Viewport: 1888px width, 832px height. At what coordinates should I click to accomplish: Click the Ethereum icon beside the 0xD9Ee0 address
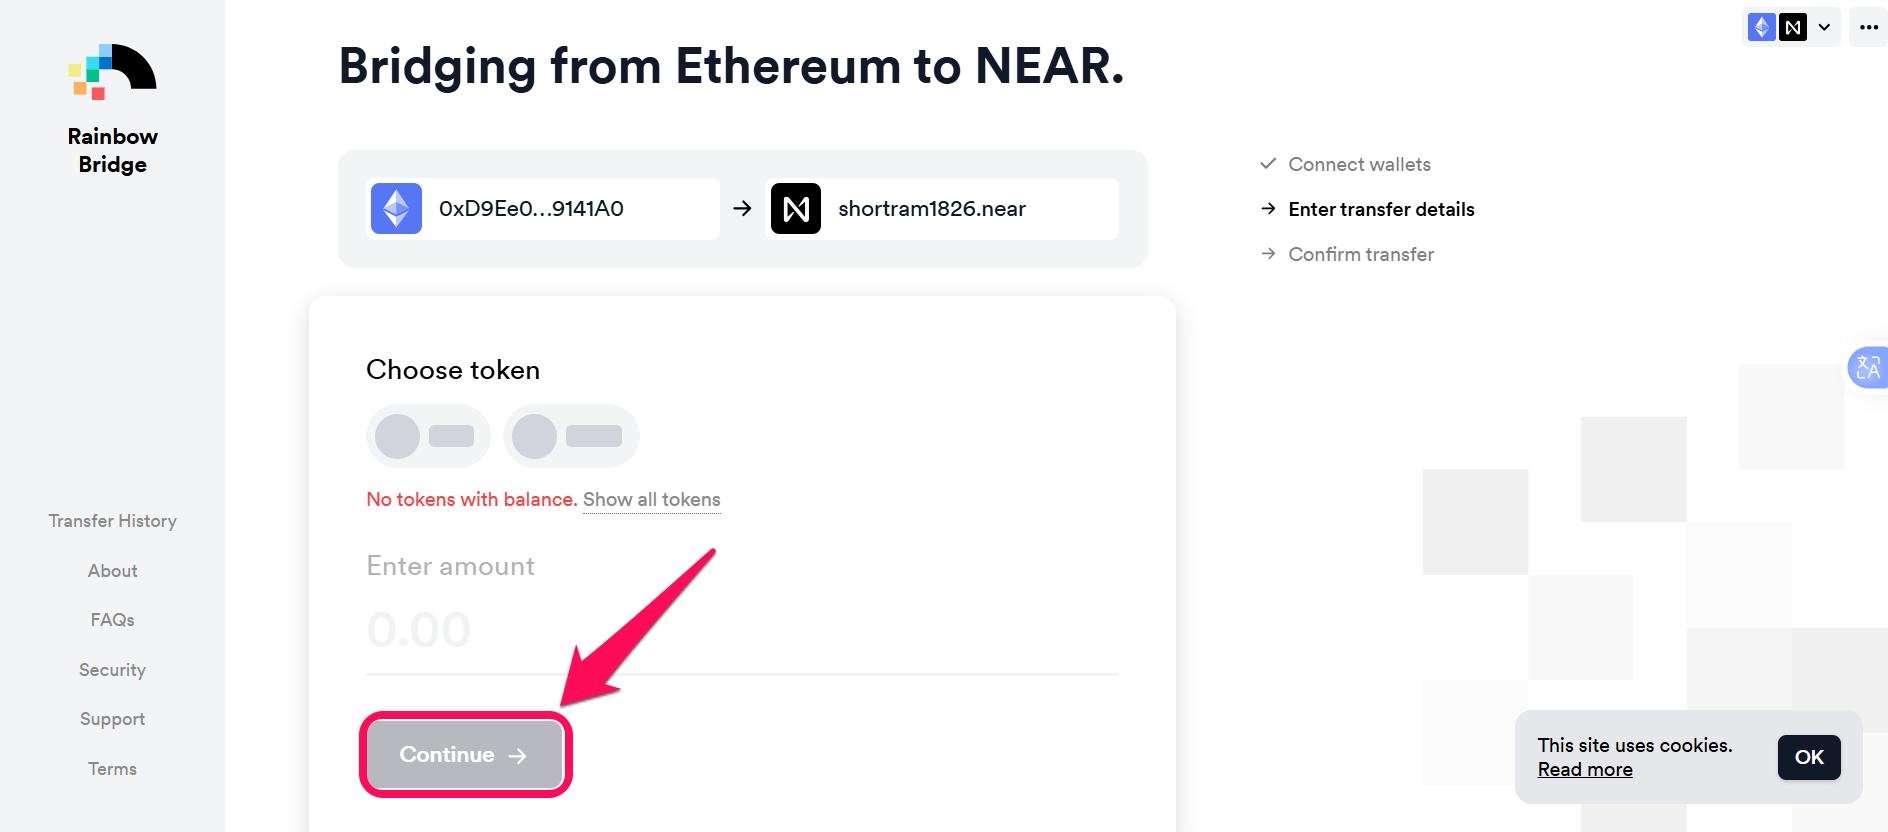tap(396, 208)
